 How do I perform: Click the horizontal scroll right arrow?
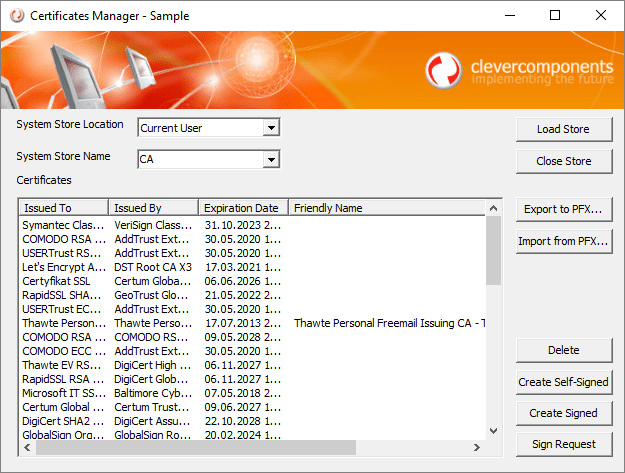pyautogui.click(x=477, y=447)
